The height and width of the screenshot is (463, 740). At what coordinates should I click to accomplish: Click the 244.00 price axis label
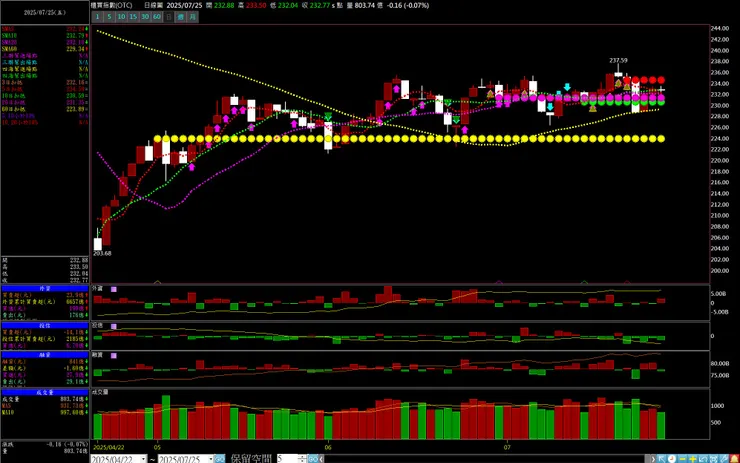(720, 28)
